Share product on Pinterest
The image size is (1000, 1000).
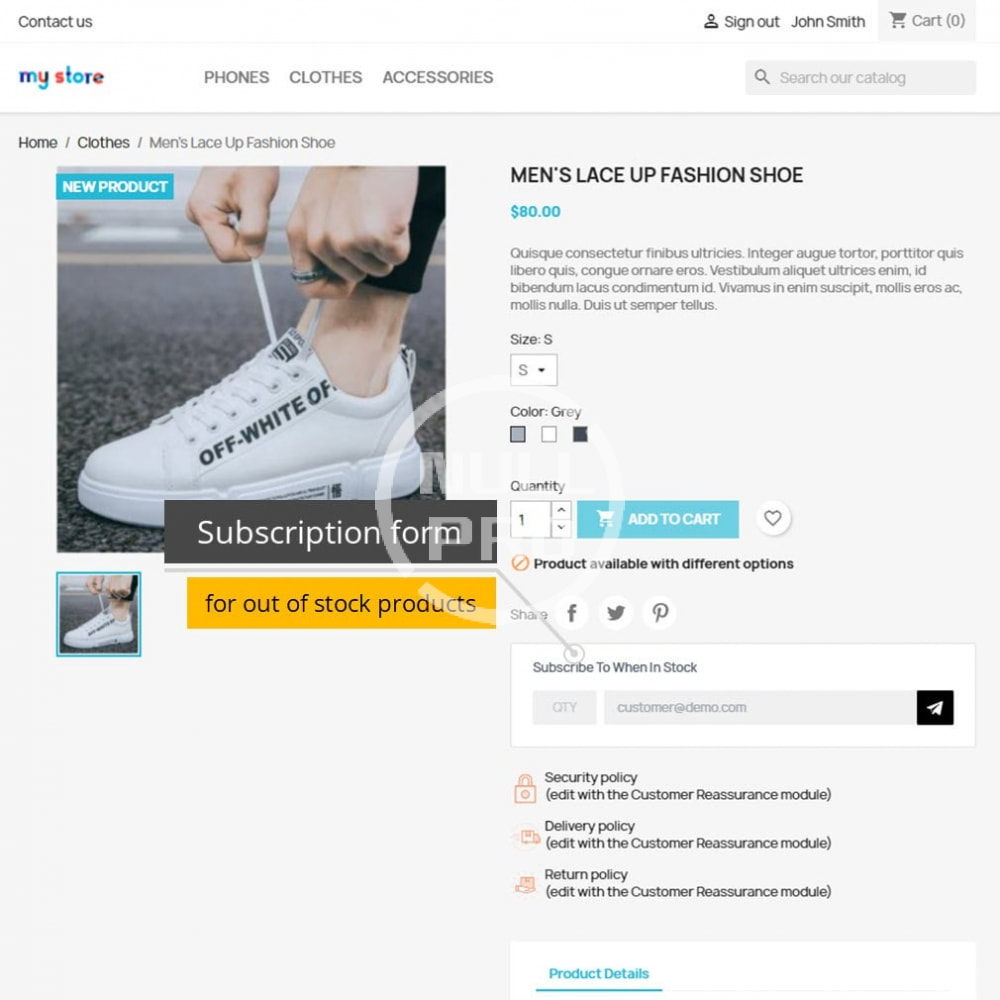[660, 613]
